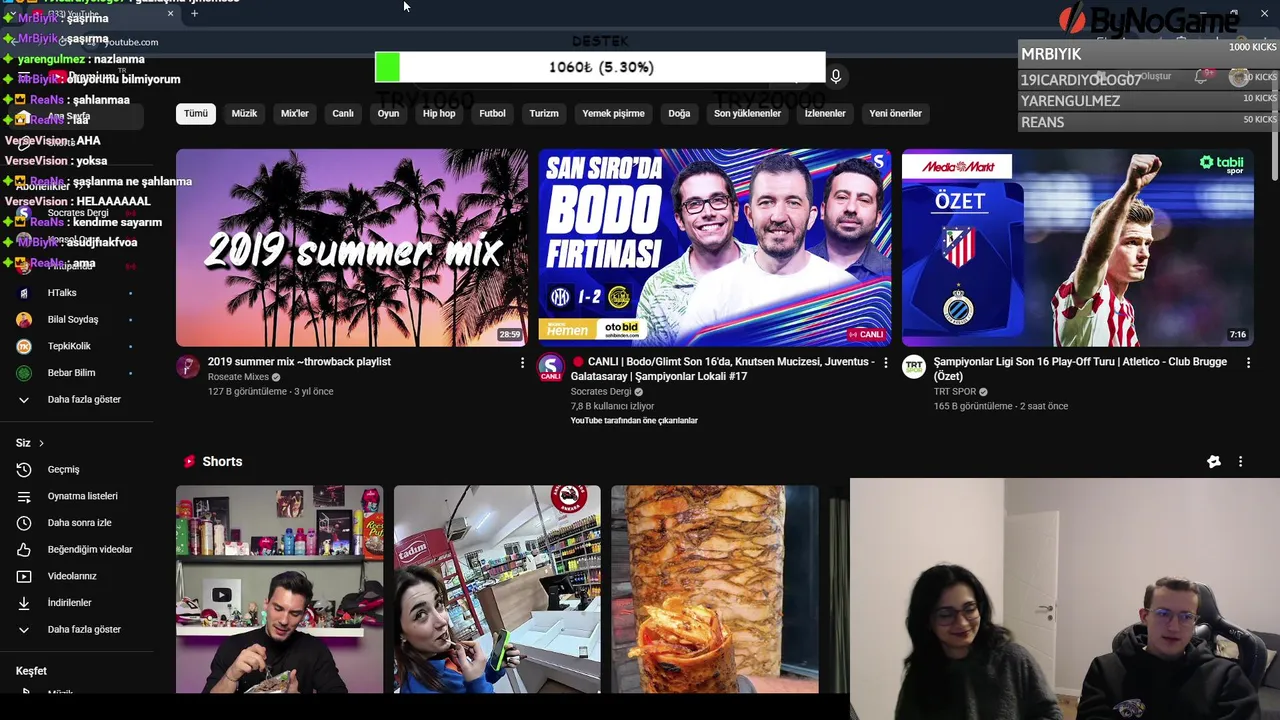This screenshot has width=1280, height=720.
Task: Open options menu for Atletico - Club Brugge video
Action: coord(1248,363)
